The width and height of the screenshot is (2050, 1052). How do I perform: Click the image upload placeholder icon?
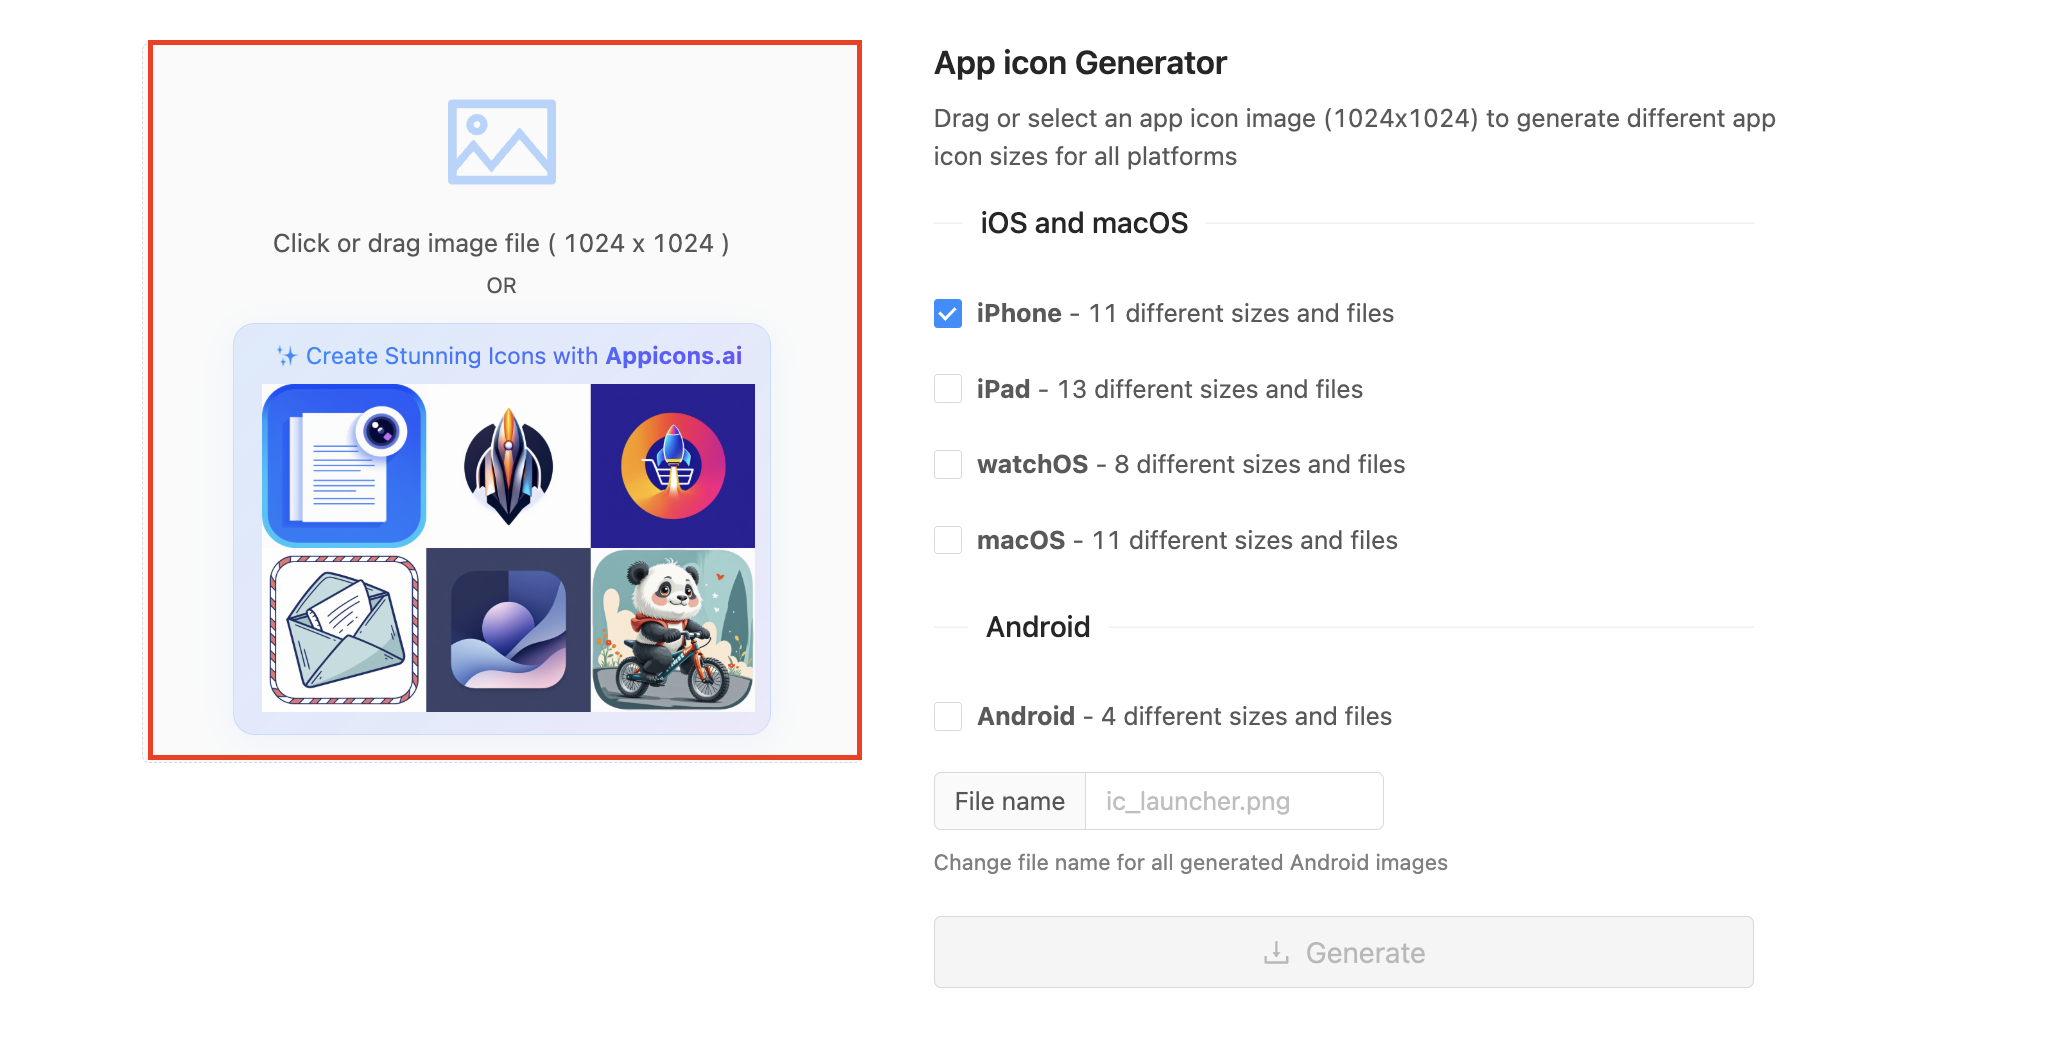(501, 142)
